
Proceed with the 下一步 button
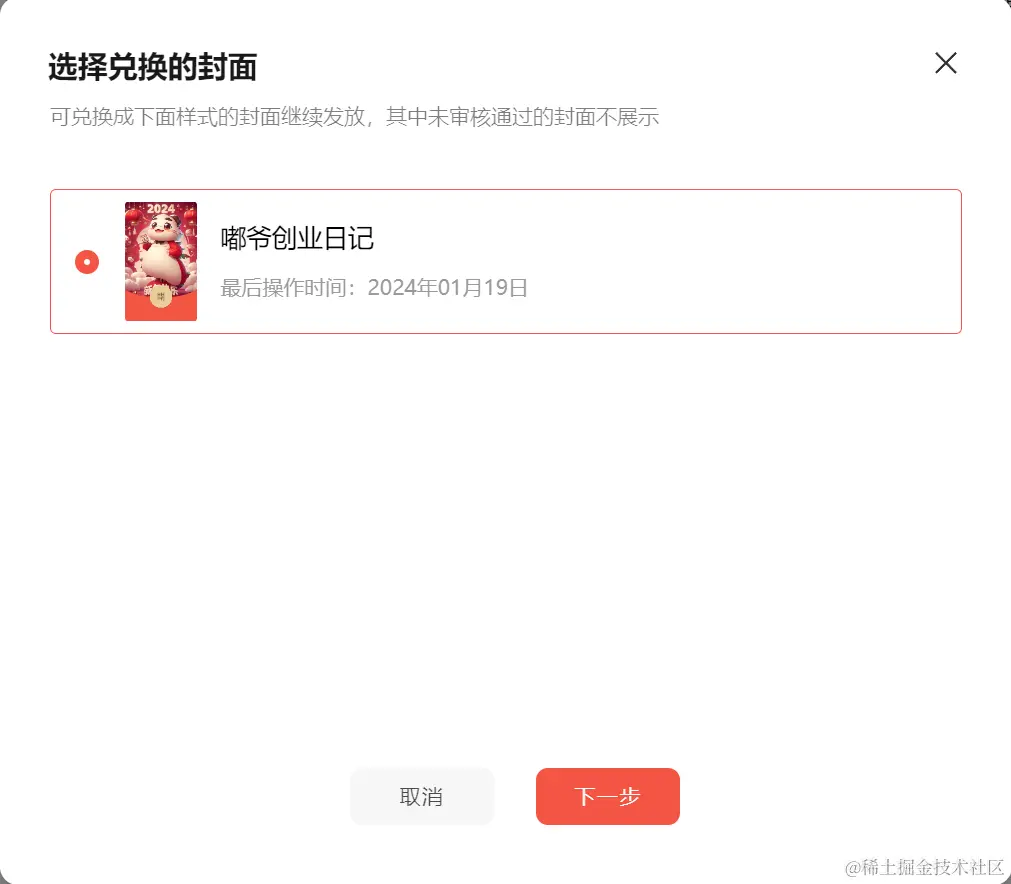click(x=607, y=796)
